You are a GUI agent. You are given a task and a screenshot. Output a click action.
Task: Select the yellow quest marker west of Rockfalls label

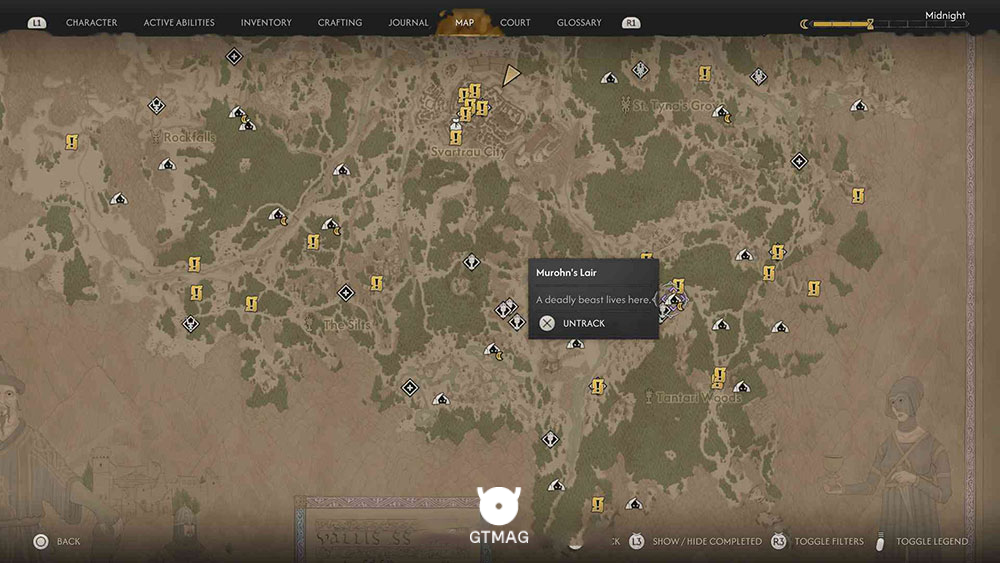click(x=71, y=142)
